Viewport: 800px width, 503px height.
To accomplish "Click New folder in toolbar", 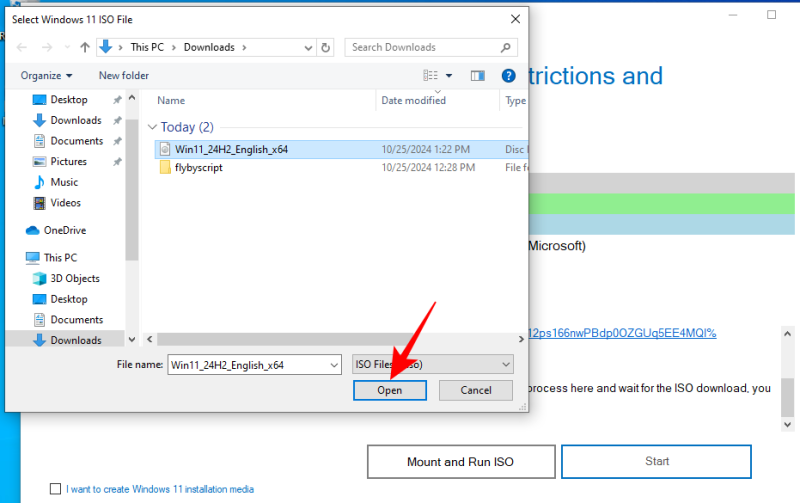I will click(123, 75).
